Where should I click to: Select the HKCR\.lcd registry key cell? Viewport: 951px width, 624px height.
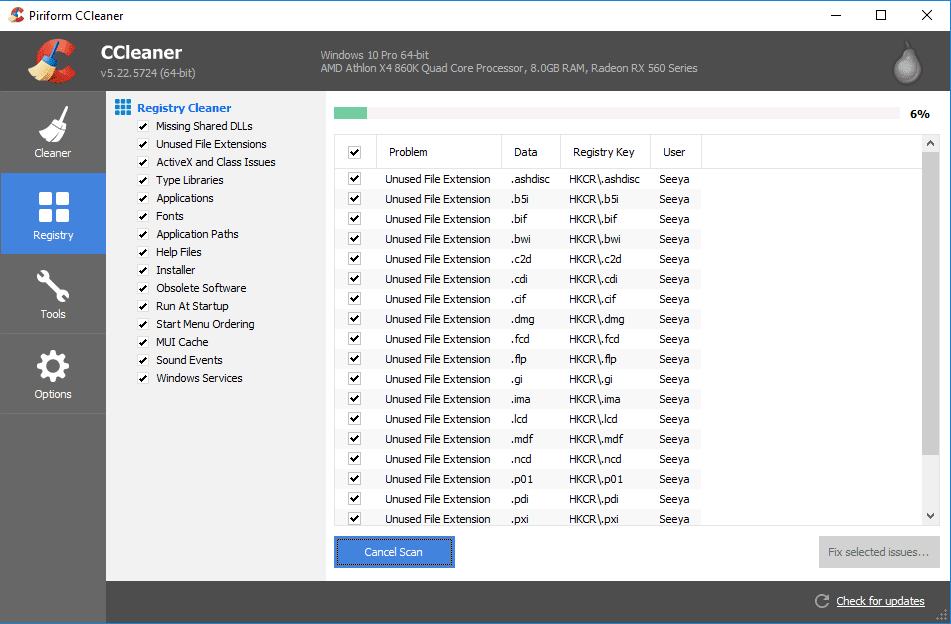(593, 419)
